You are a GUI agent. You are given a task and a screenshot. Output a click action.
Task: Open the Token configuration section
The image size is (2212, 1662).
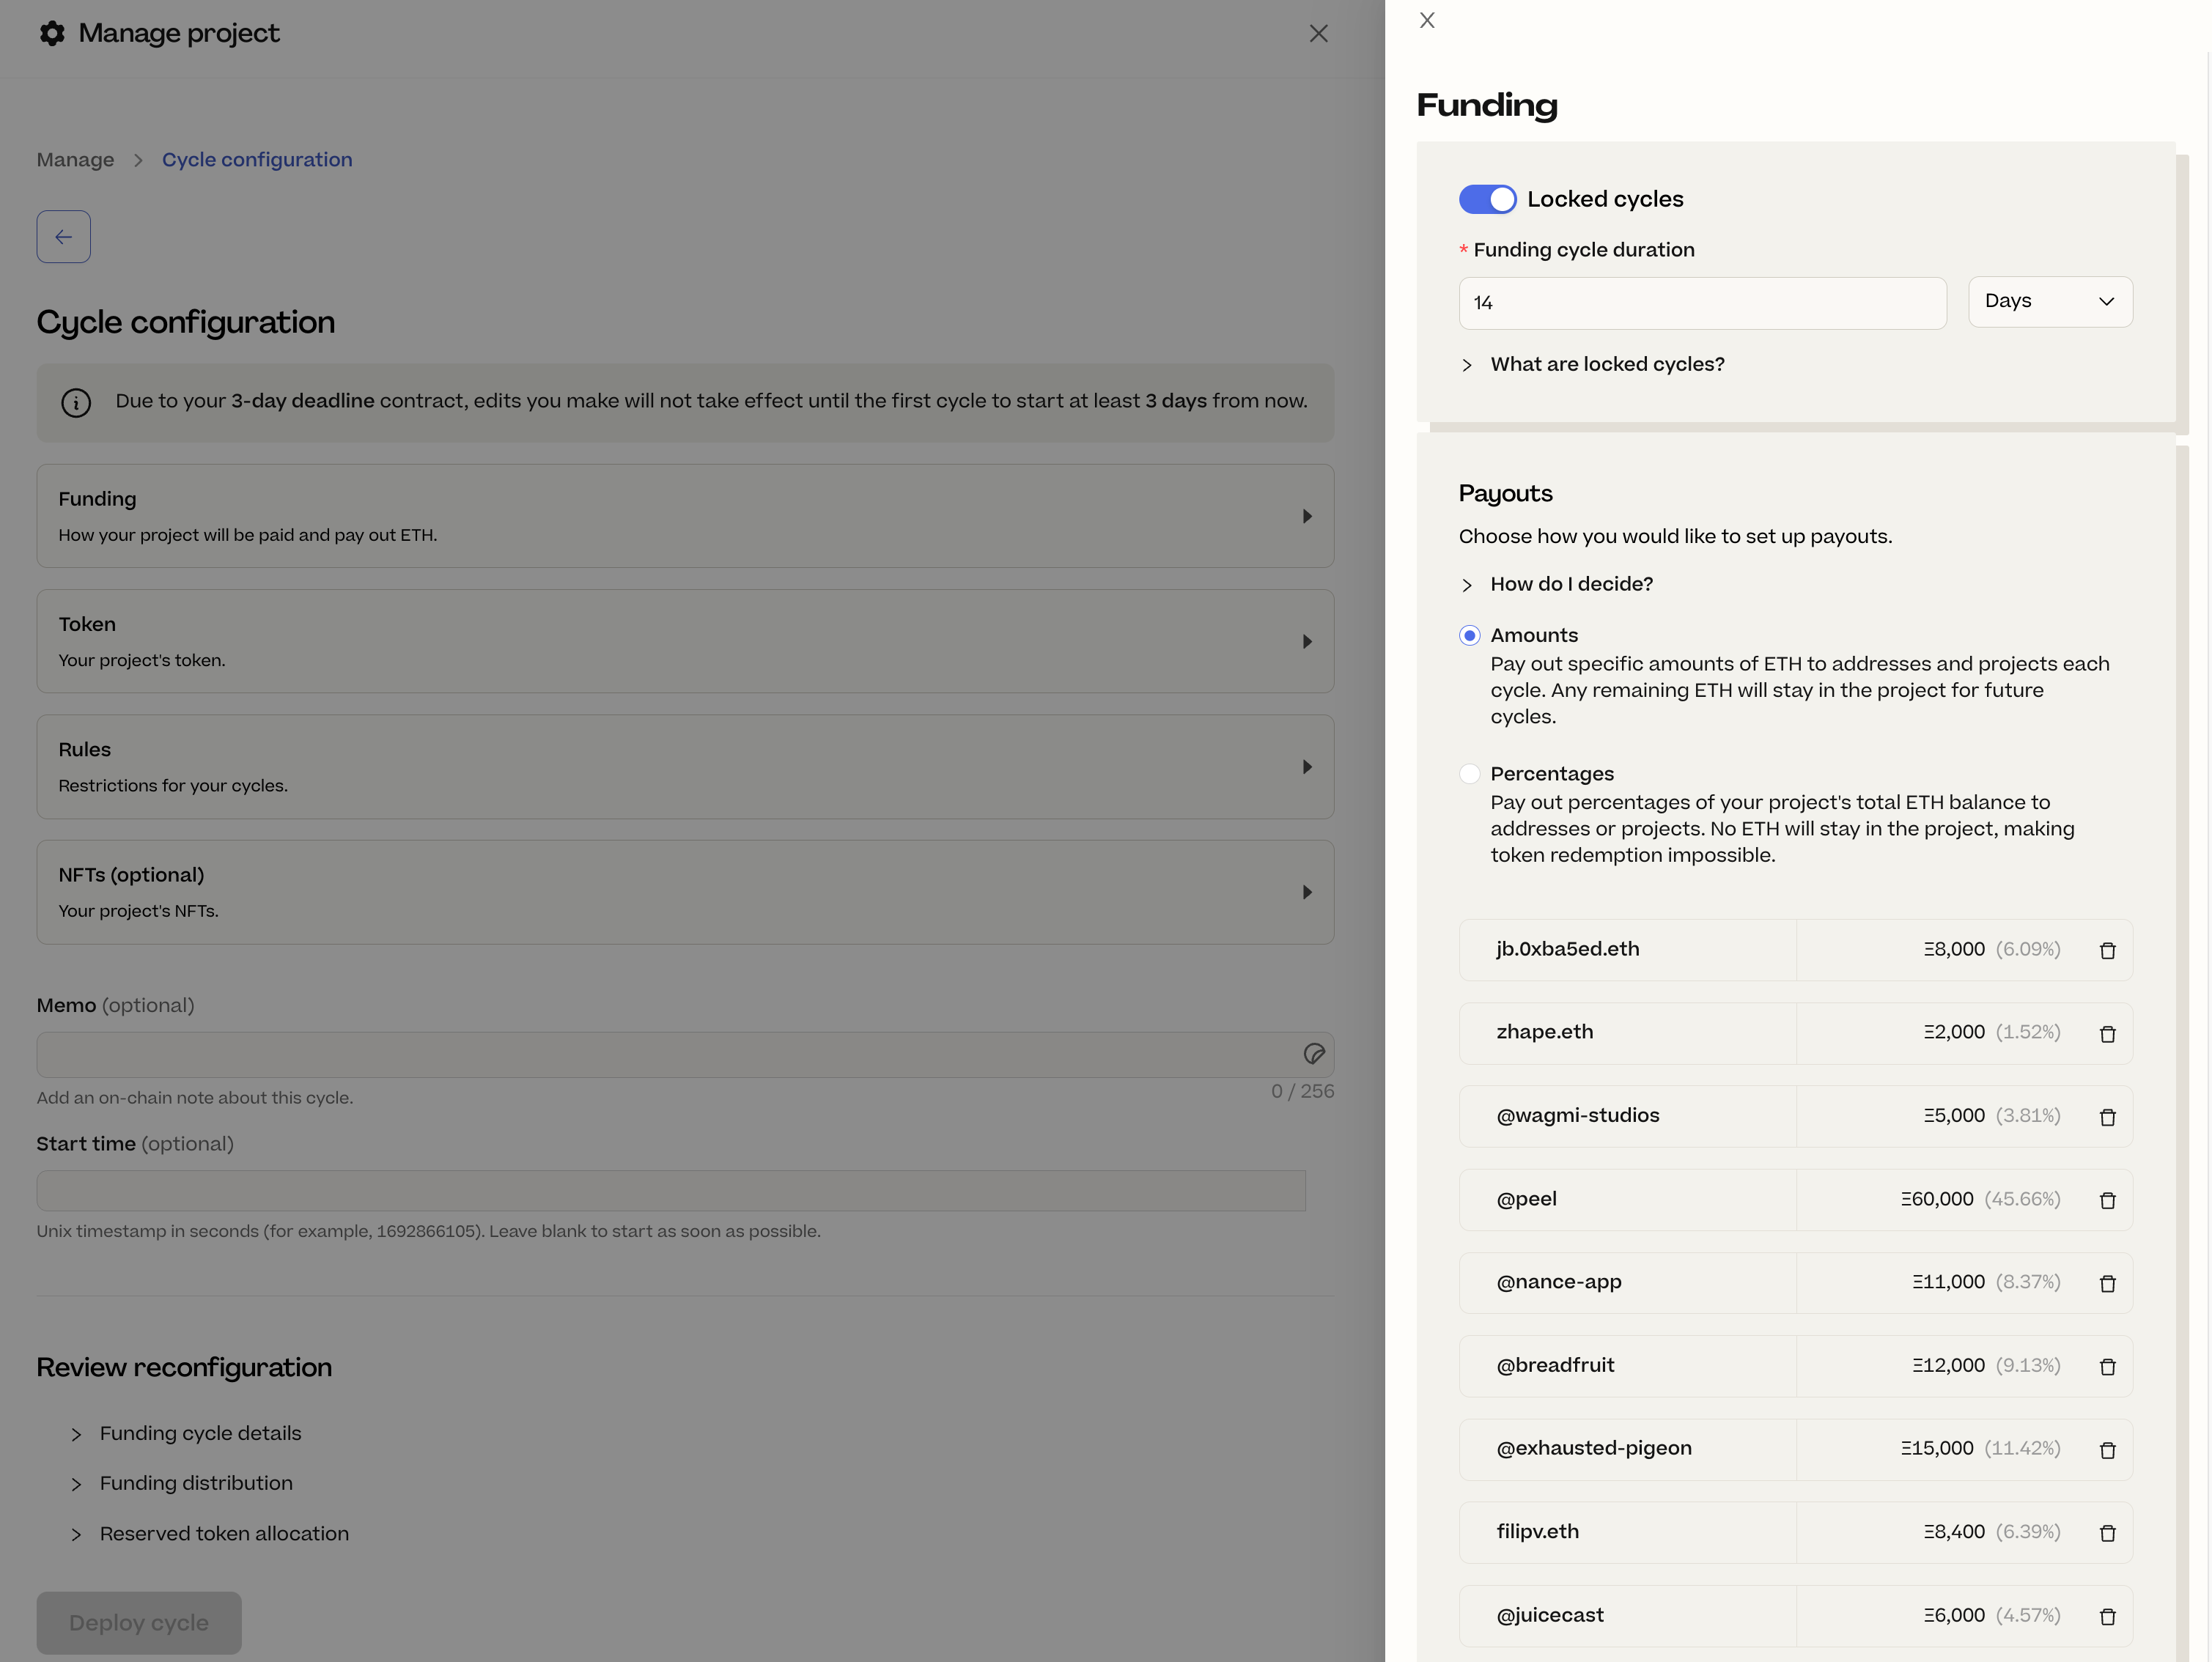coord(684,641)
